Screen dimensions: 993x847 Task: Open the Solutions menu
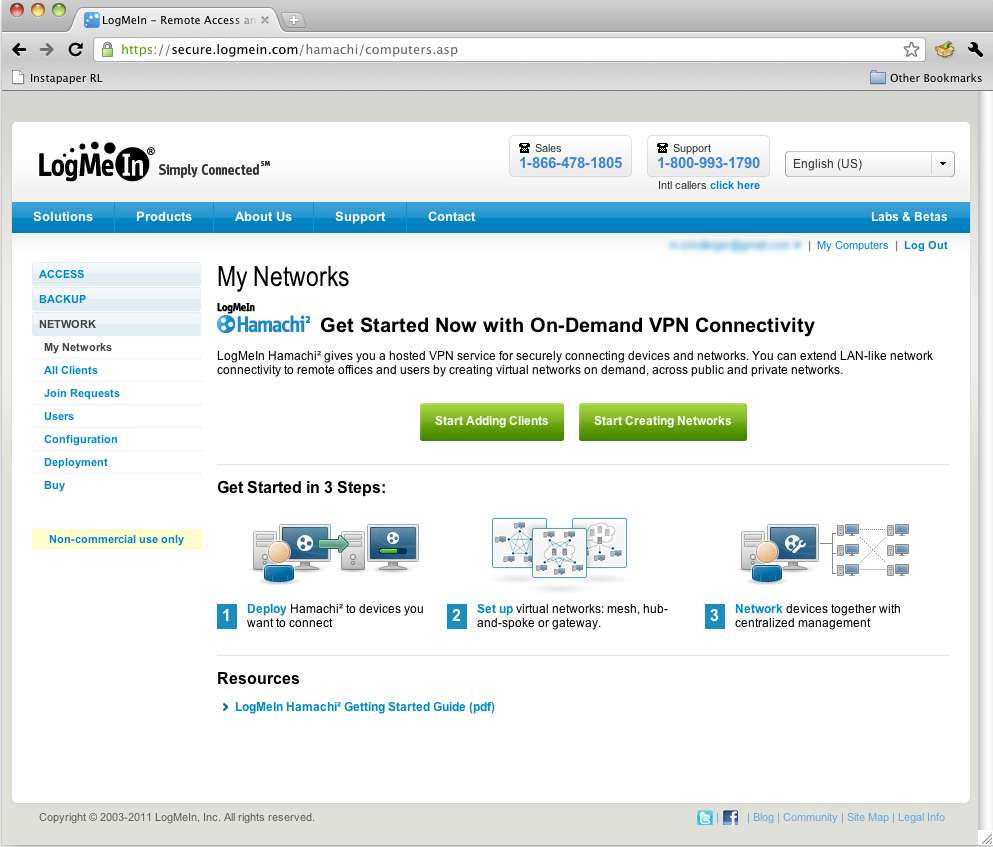(63, 217)
